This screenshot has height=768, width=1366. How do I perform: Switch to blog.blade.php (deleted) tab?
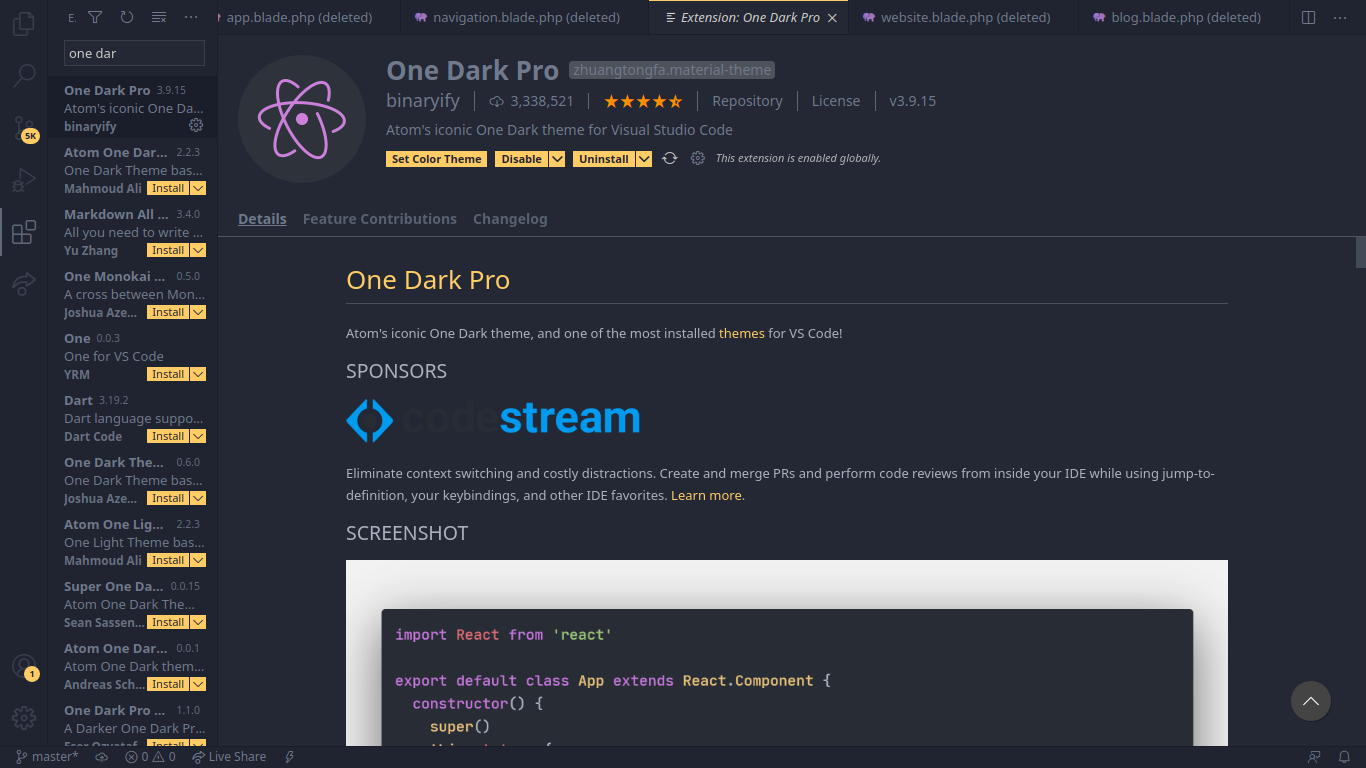click(x=1183, y=17)
